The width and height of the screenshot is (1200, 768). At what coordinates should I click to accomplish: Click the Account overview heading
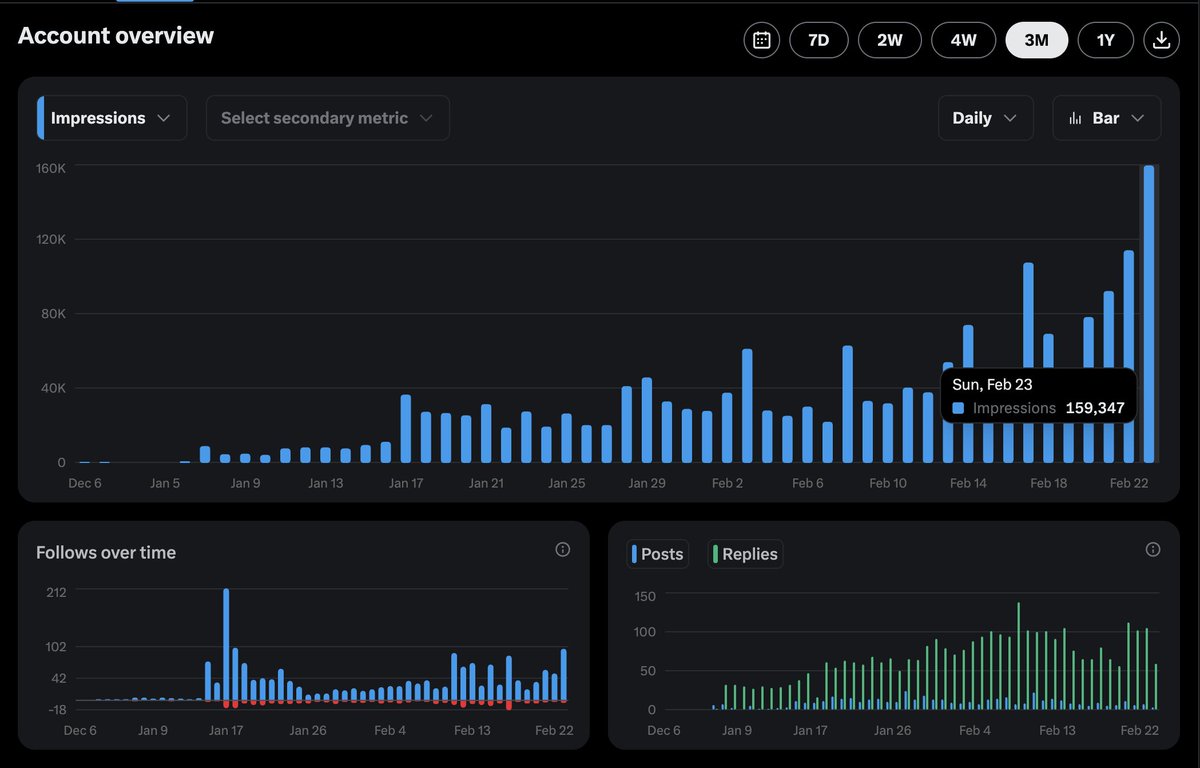[116, 36]
